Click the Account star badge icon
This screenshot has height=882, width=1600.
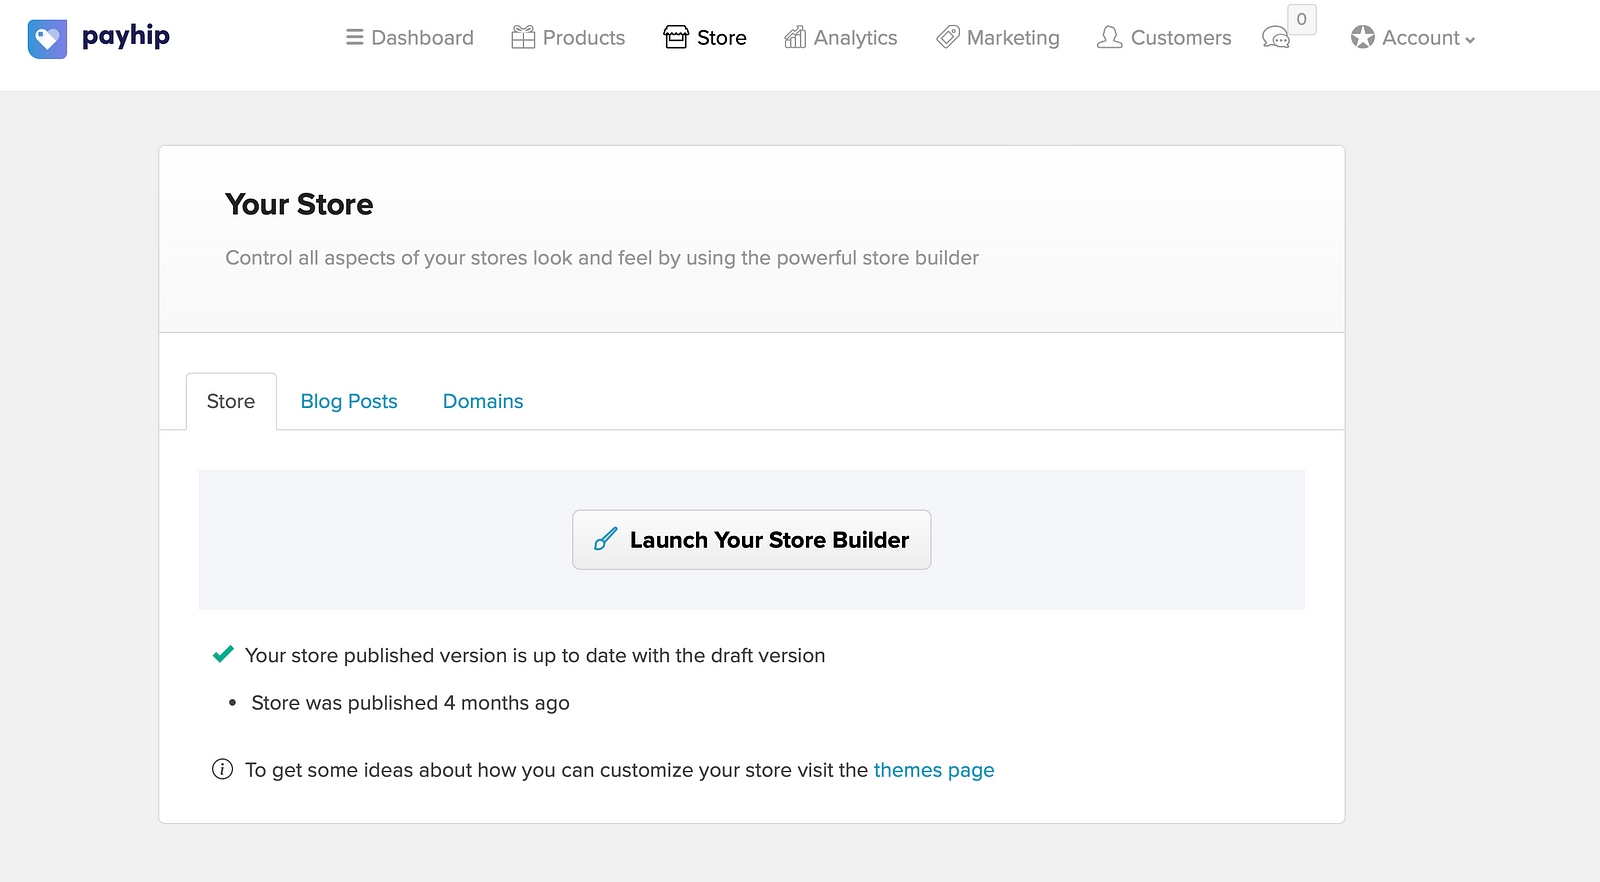(x=1362, y=38)
